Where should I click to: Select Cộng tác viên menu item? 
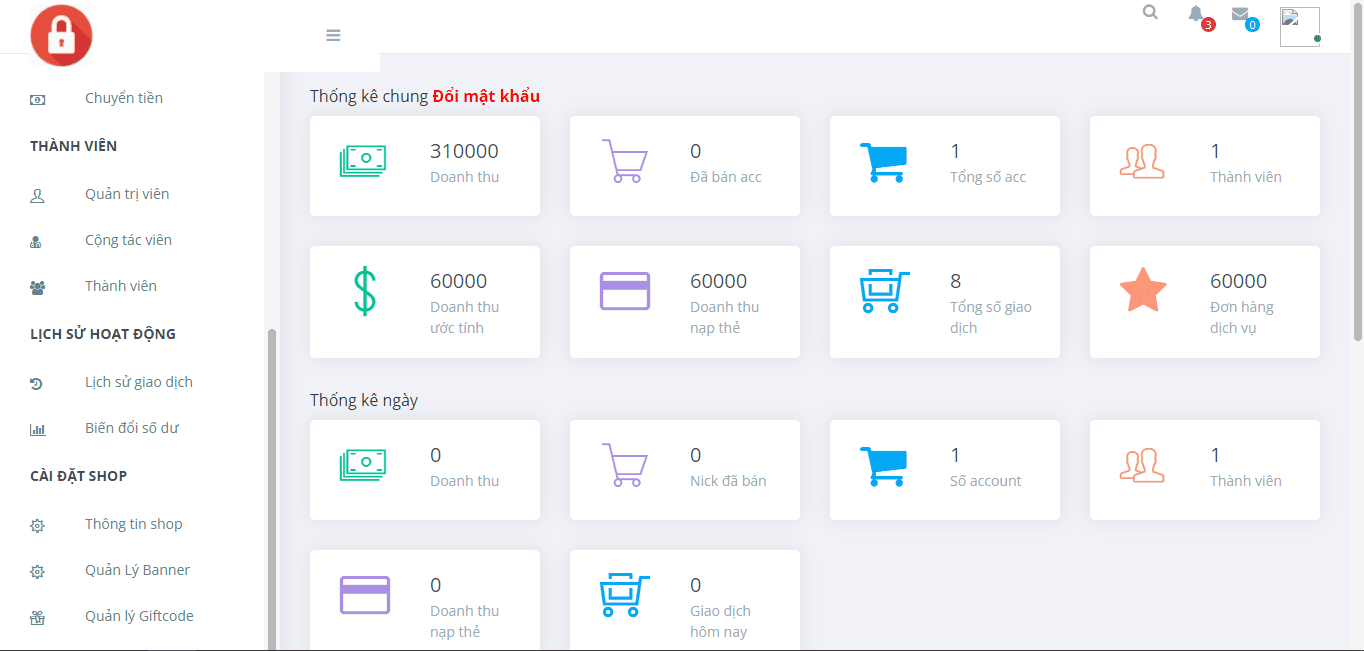[x=128, y=240]
